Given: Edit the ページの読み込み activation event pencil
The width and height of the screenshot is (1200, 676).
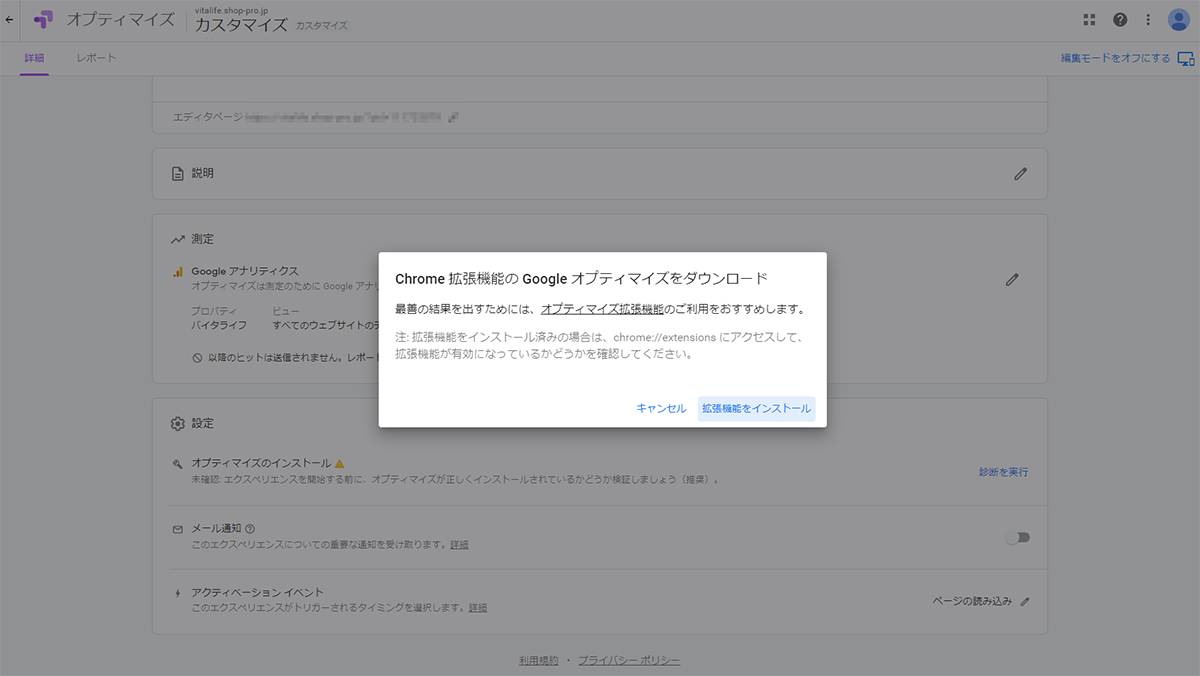Looking at the screenshot, I should tap(1024, 601).
